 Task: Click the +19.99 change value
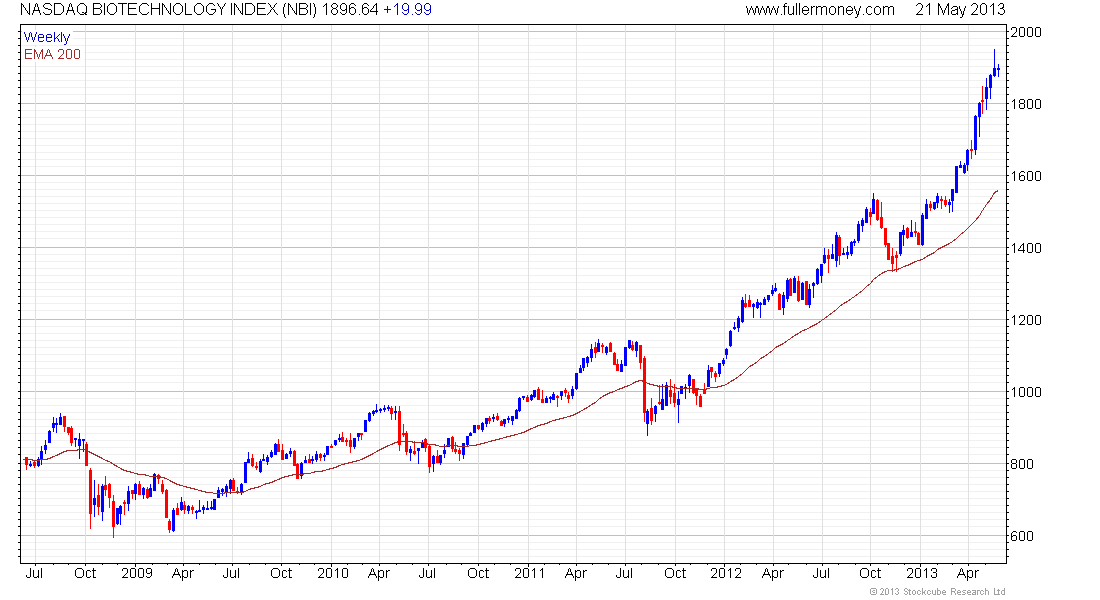coord(408,10)
